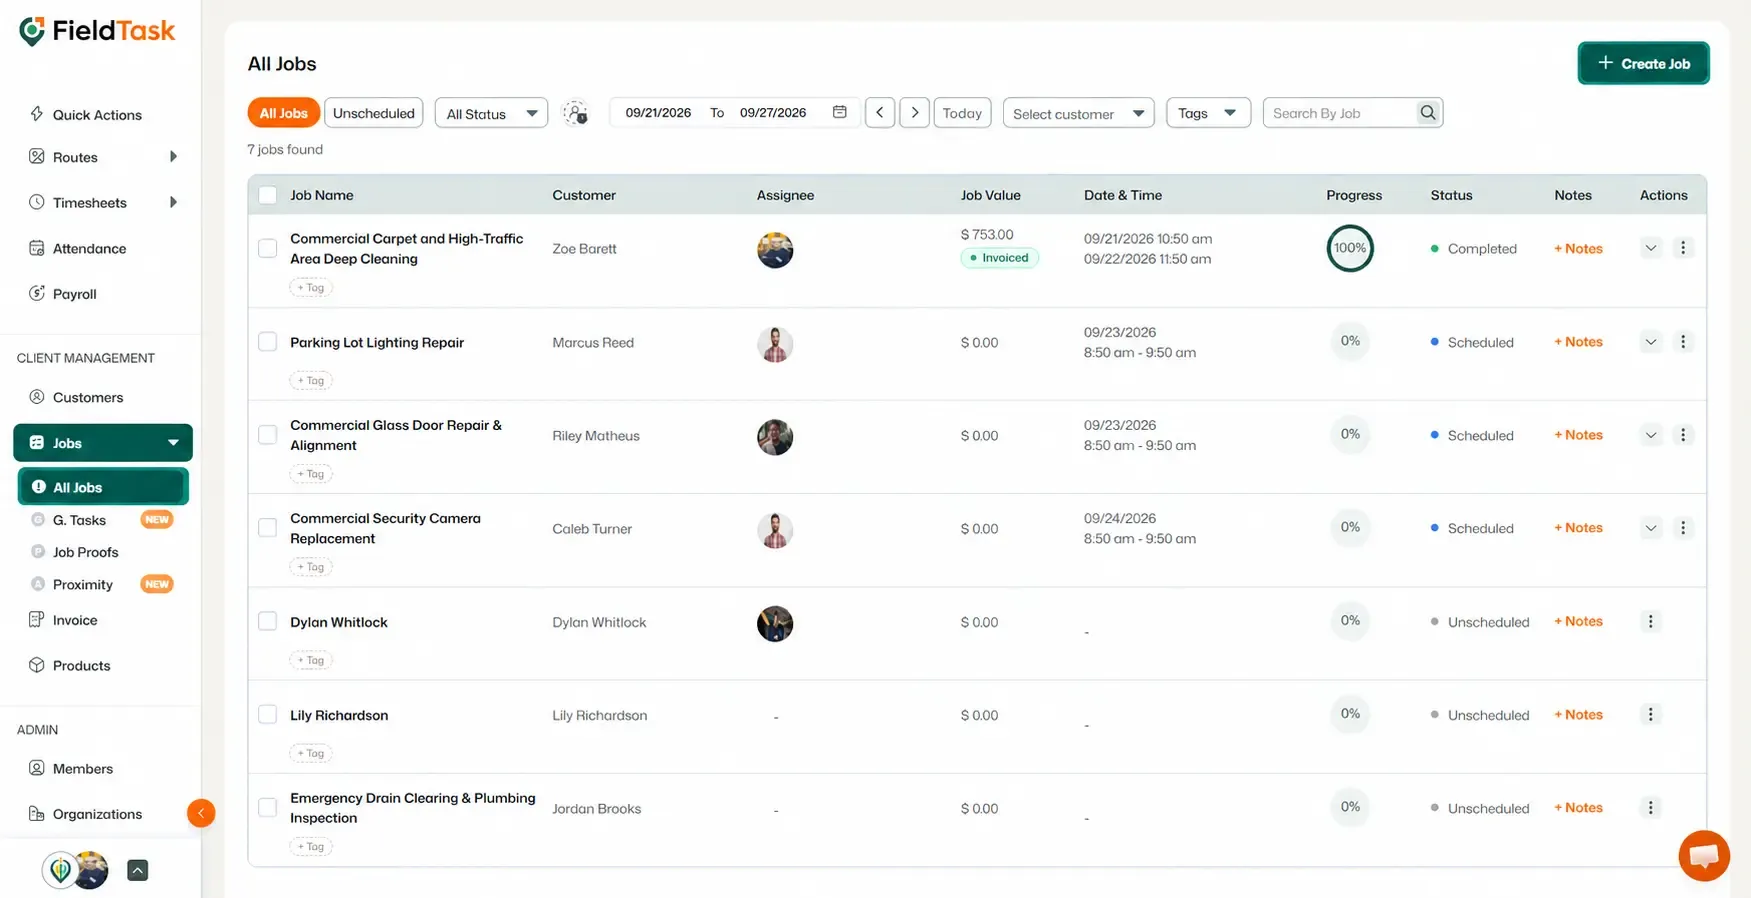Screen dimensions: 1751x898
Task: Tick the Parking Lot Lighting Repair checkbox
Action: point(268,342)
